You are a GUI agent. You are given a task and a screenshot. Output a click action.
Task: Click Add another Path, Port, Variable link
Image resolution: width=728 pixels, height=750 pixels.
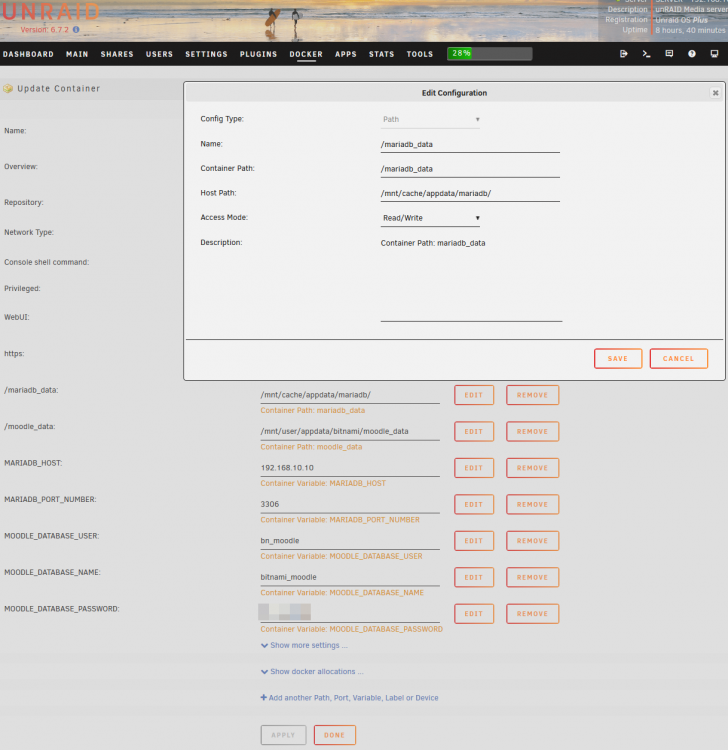pos(349,698)
